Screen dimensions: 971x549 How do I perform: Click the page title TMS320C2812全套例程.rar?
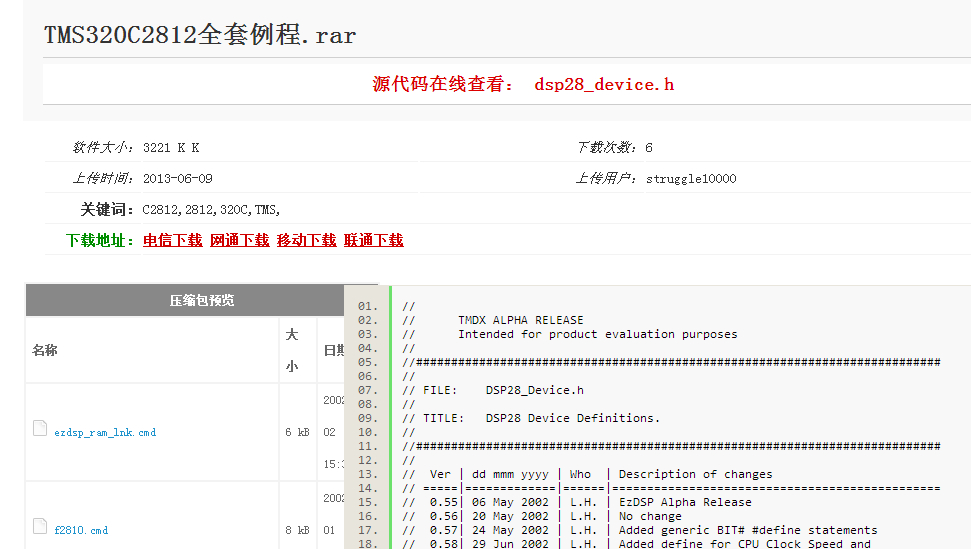point(200,35)
